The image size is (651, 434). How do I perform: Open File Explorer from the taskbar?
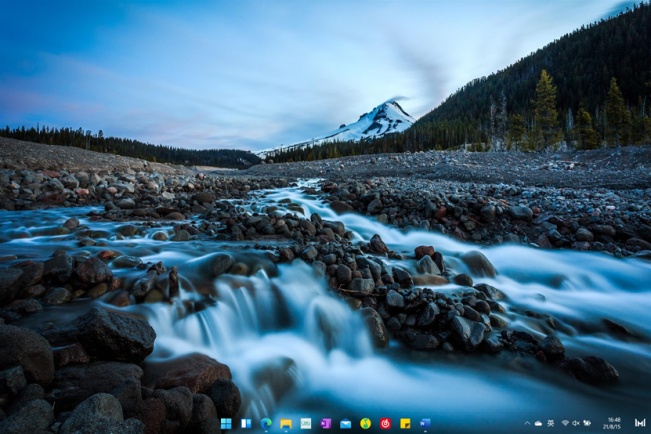point(286,423)
